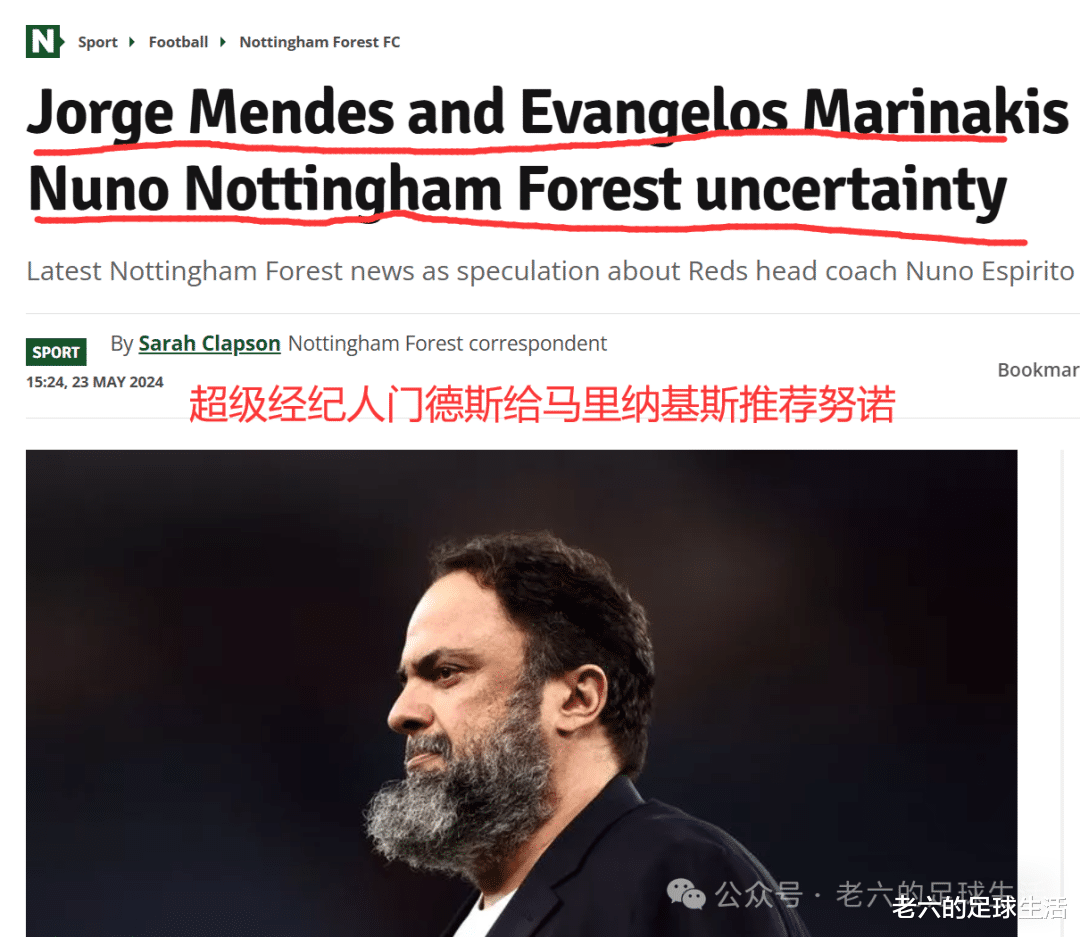Open the bearded man article photo
Screen dimensions: 1080x937
[521, 692]
